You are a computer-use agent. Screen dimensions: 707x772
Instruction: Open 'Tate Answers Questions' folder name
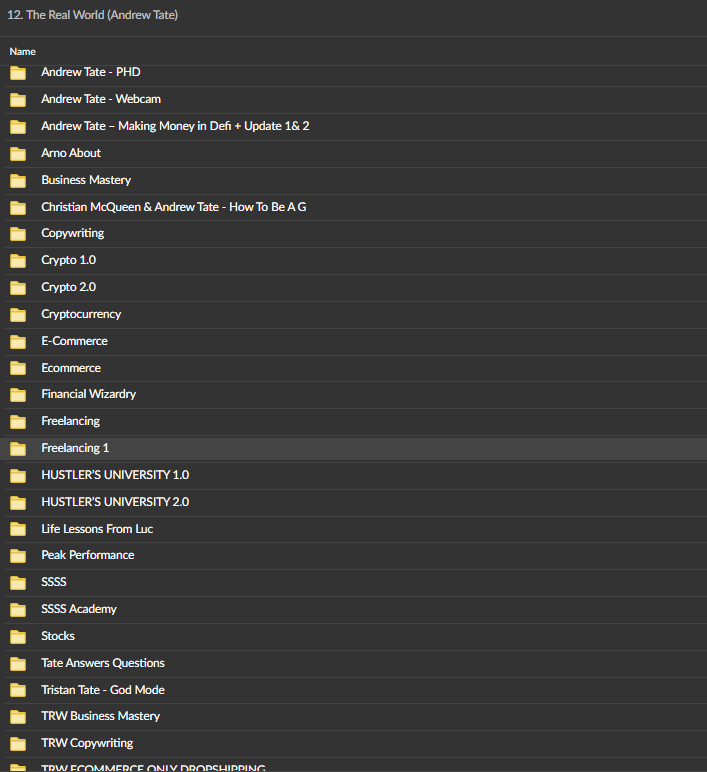(103, 663)
